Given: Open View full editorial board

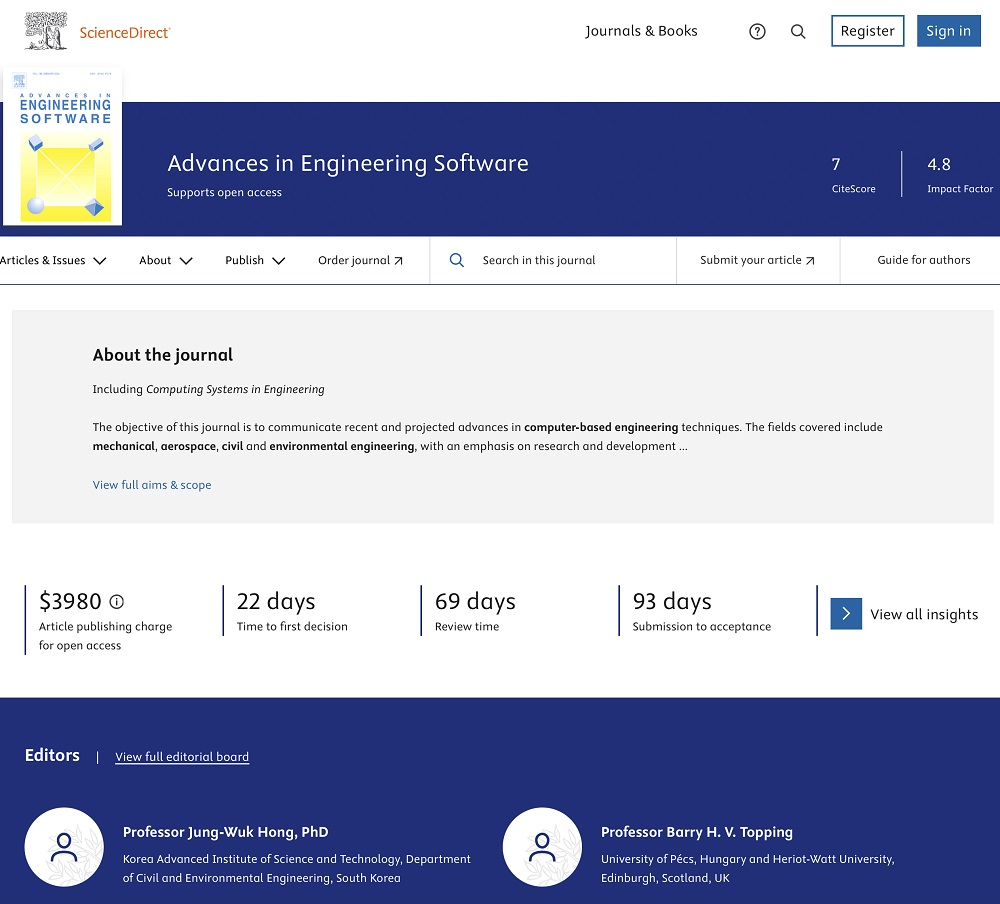Looking at the screenshot, I should [182, 757].
